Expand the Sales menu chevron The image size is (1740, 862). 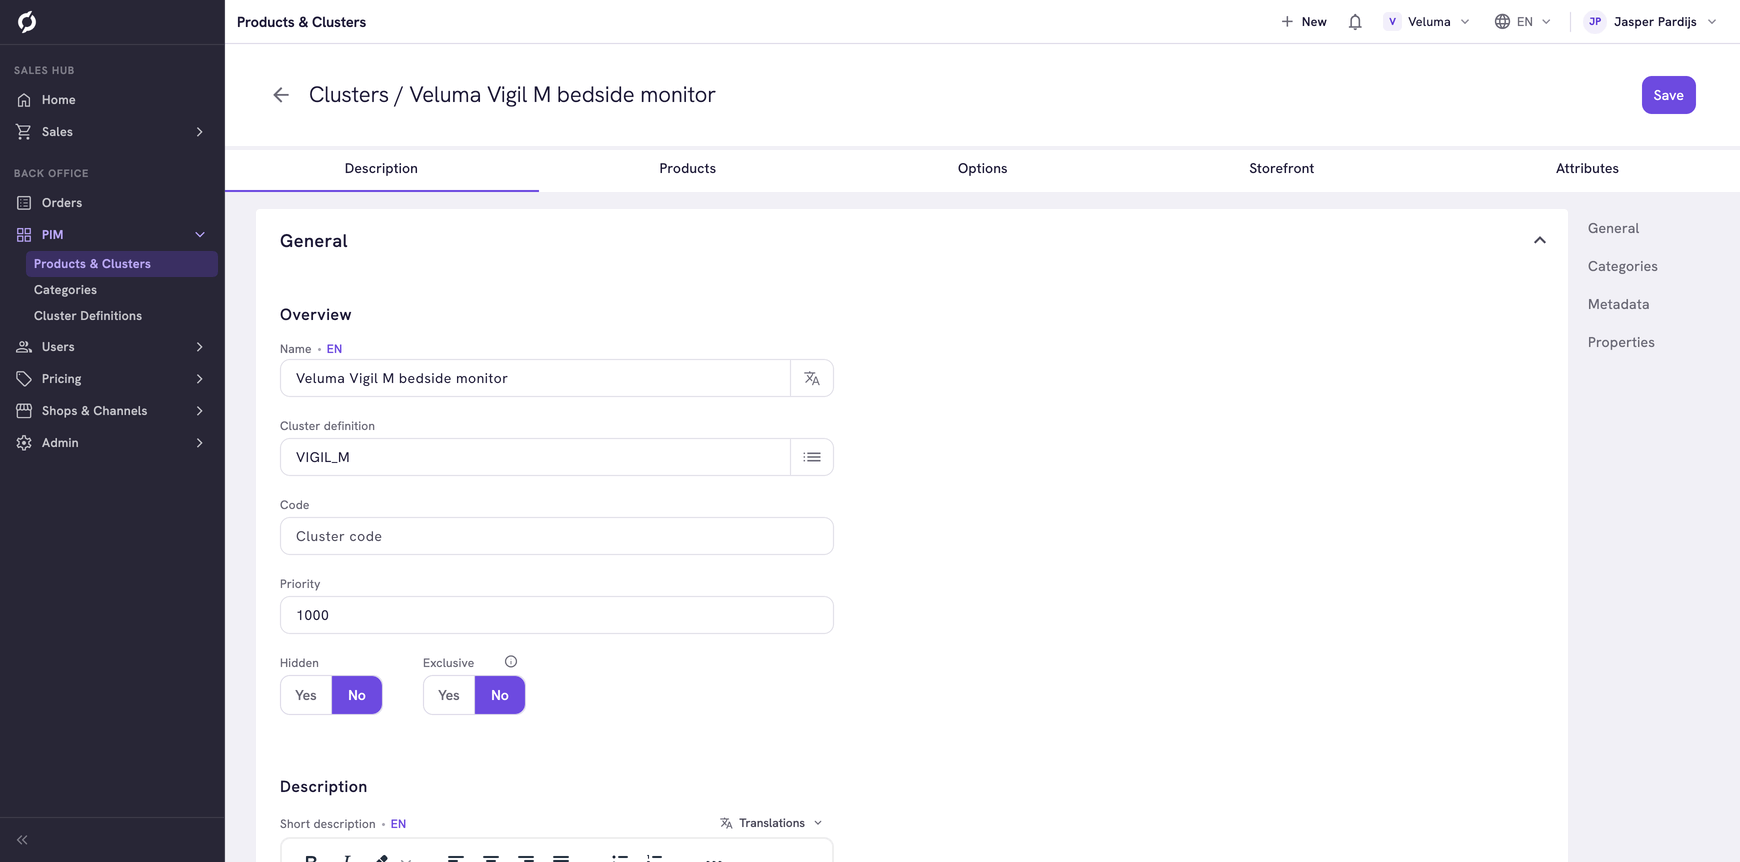(x=200, y=132)
